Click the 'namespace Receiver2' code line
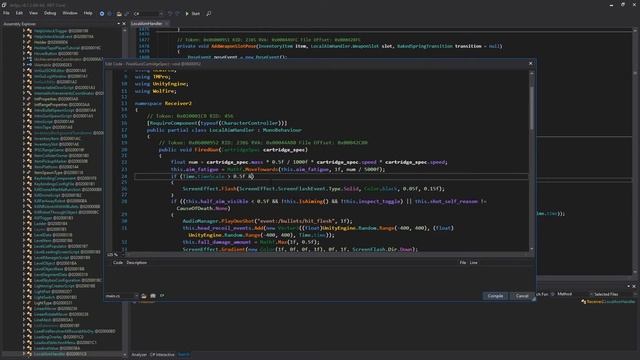Screen dimensions: 640x360 pyautogui.click(x=163, y=103)
